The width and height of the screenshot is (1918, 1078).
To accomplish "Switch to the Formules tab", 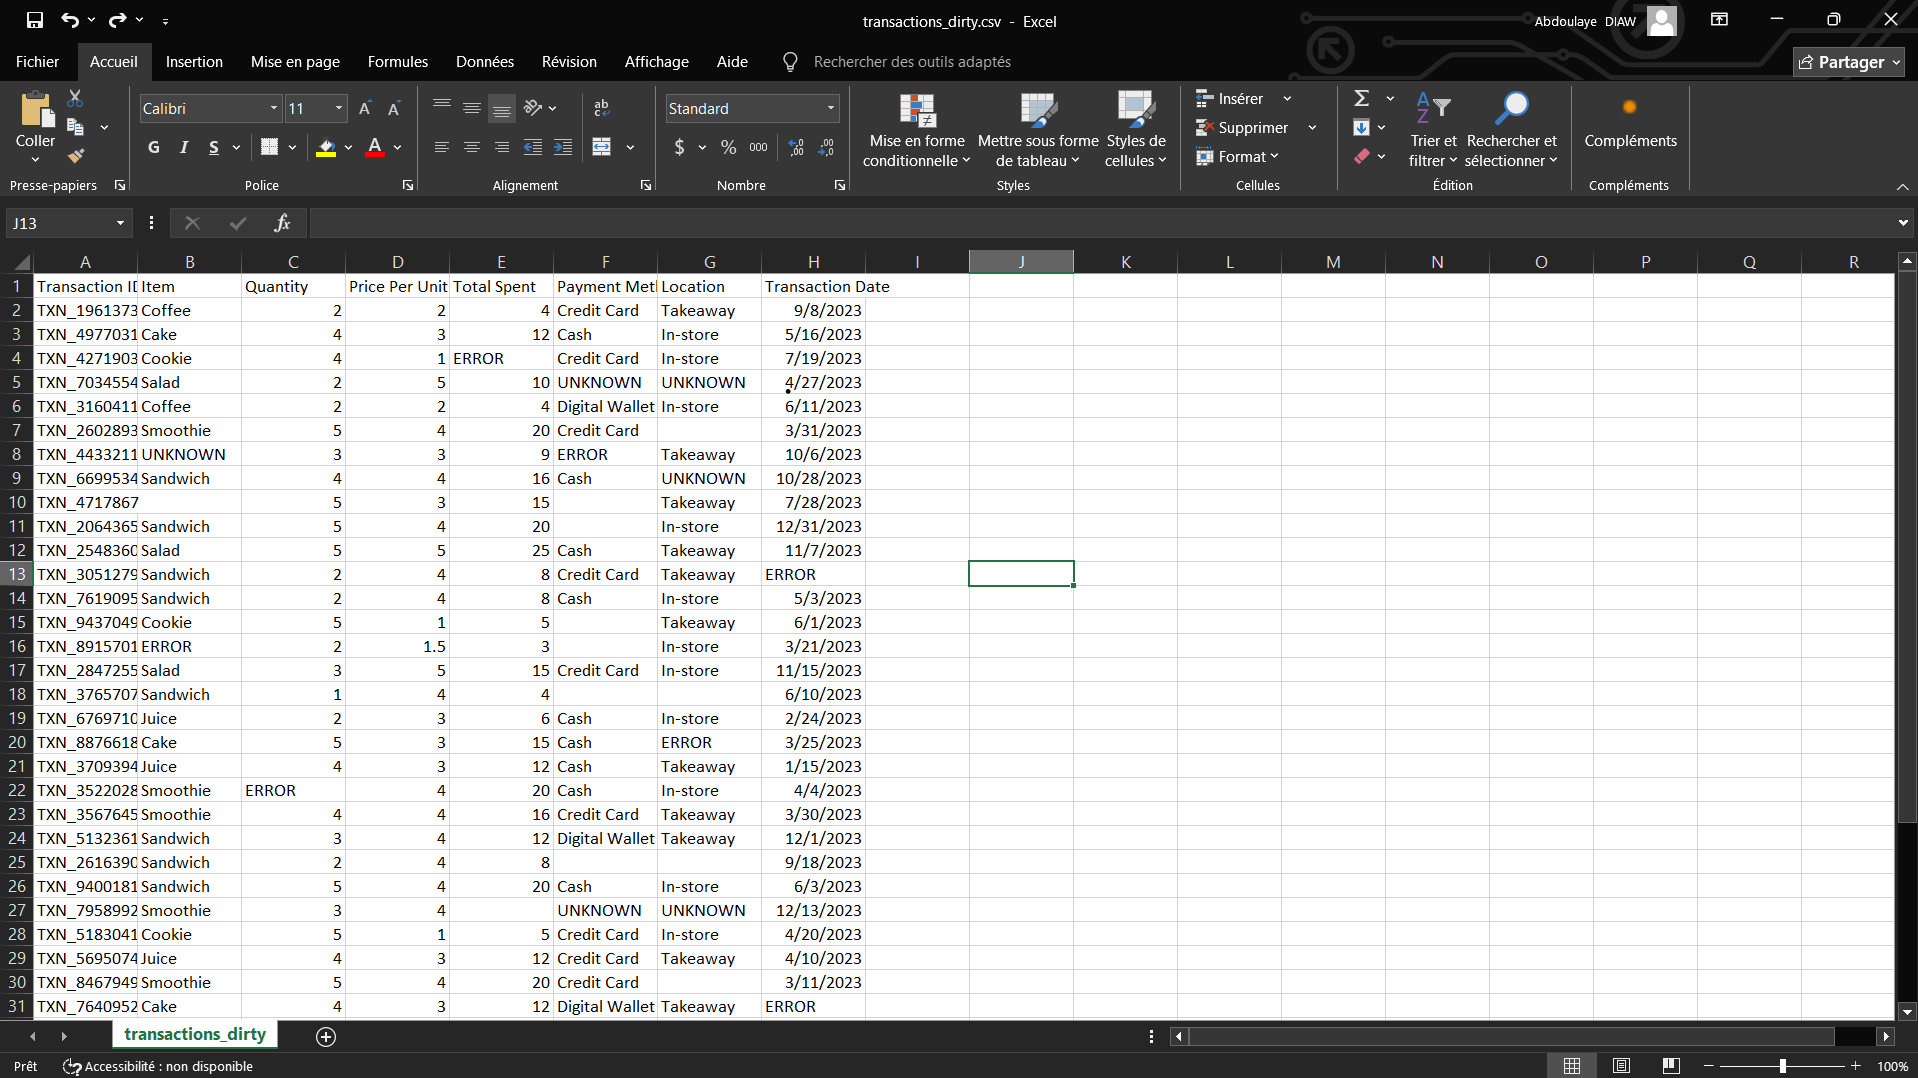I will [397, 62].
